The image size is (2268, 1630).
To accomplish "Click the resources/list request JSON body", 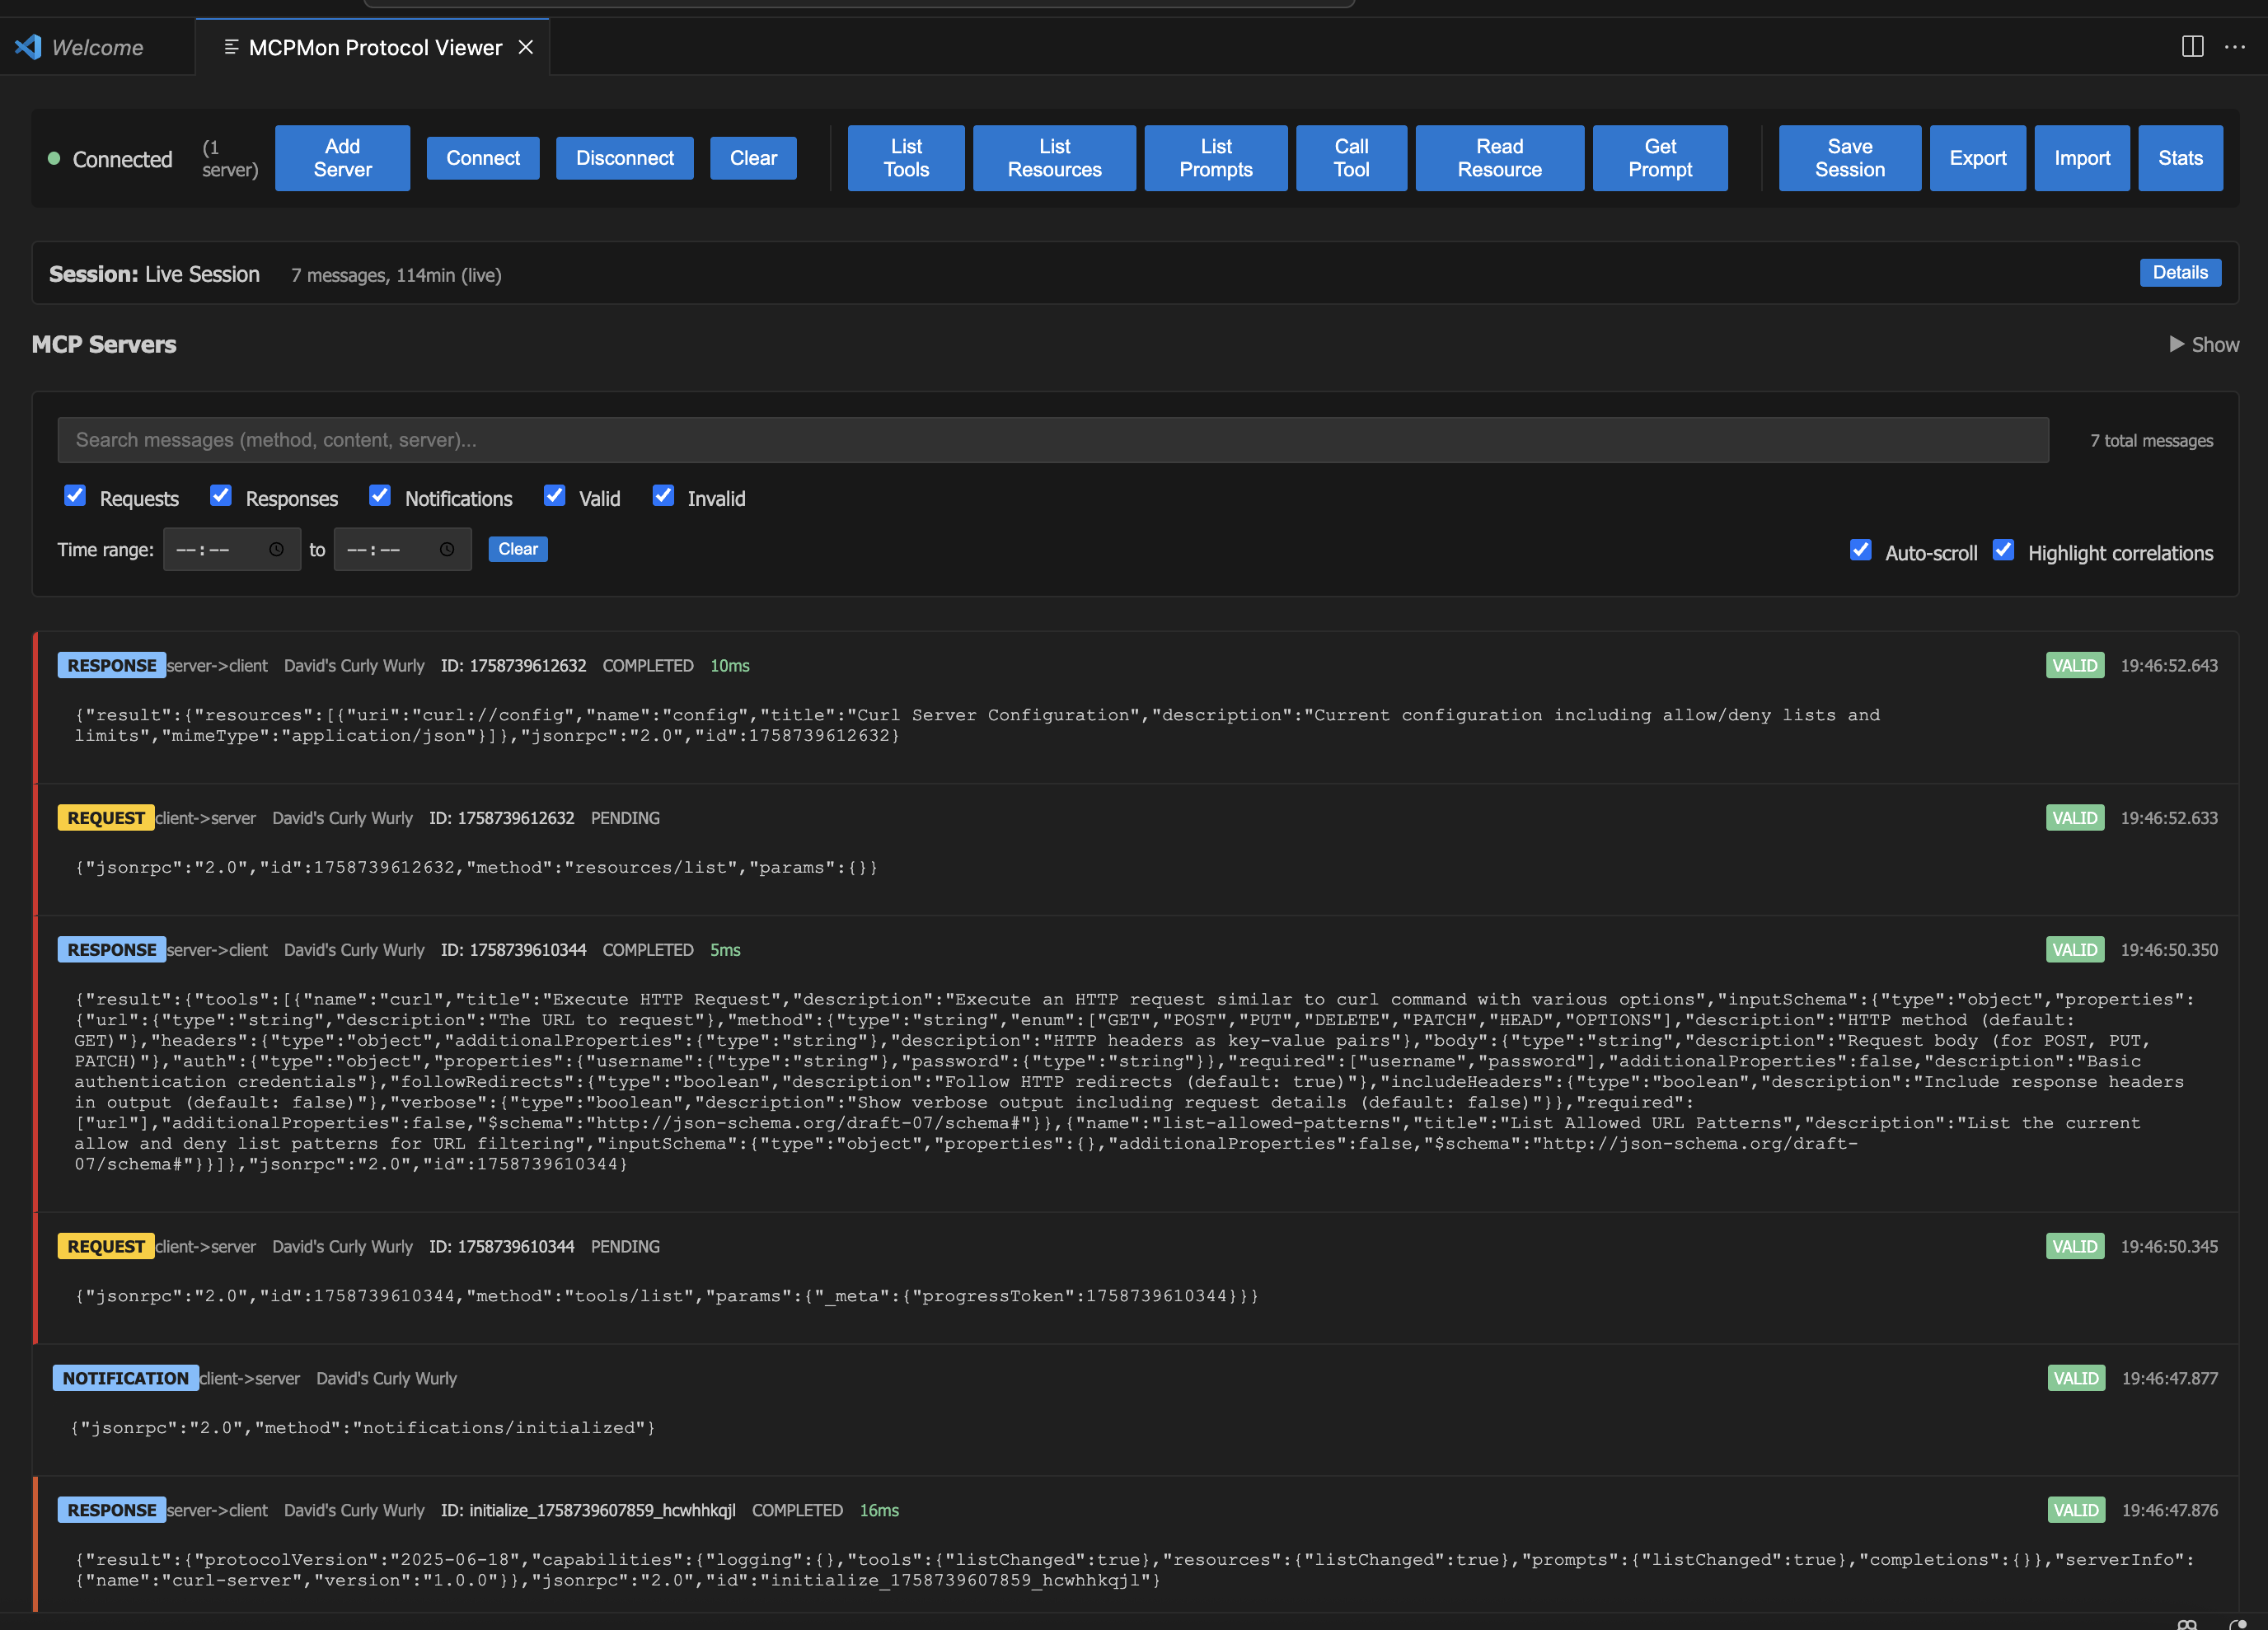I will 476,868.
